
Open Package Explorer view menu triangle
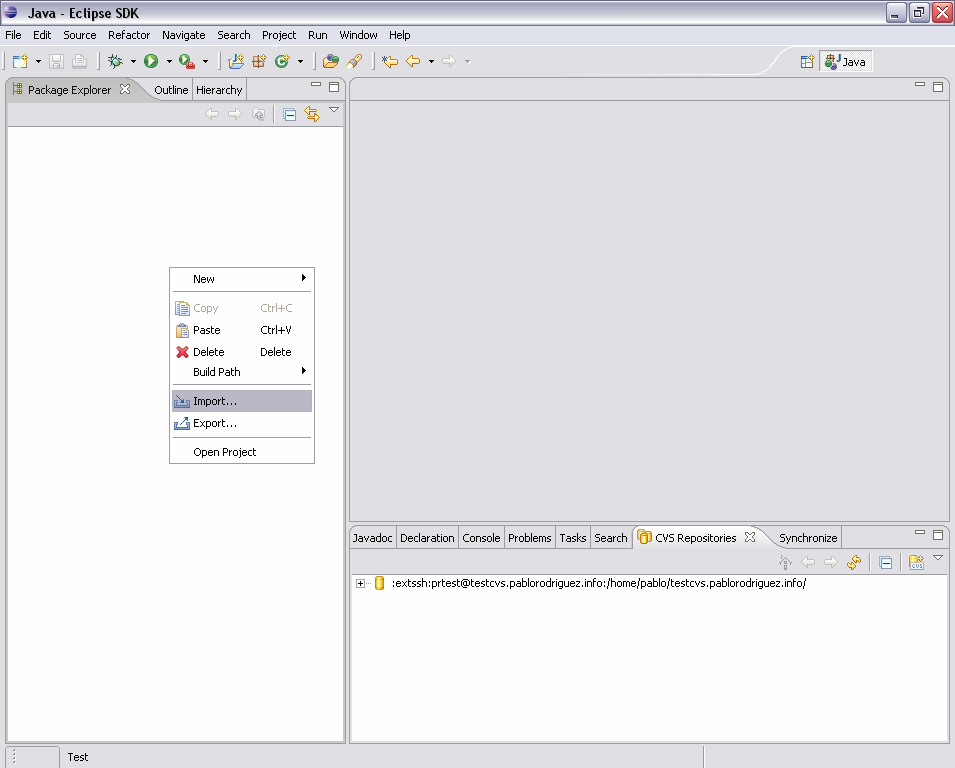pos(334,110)
